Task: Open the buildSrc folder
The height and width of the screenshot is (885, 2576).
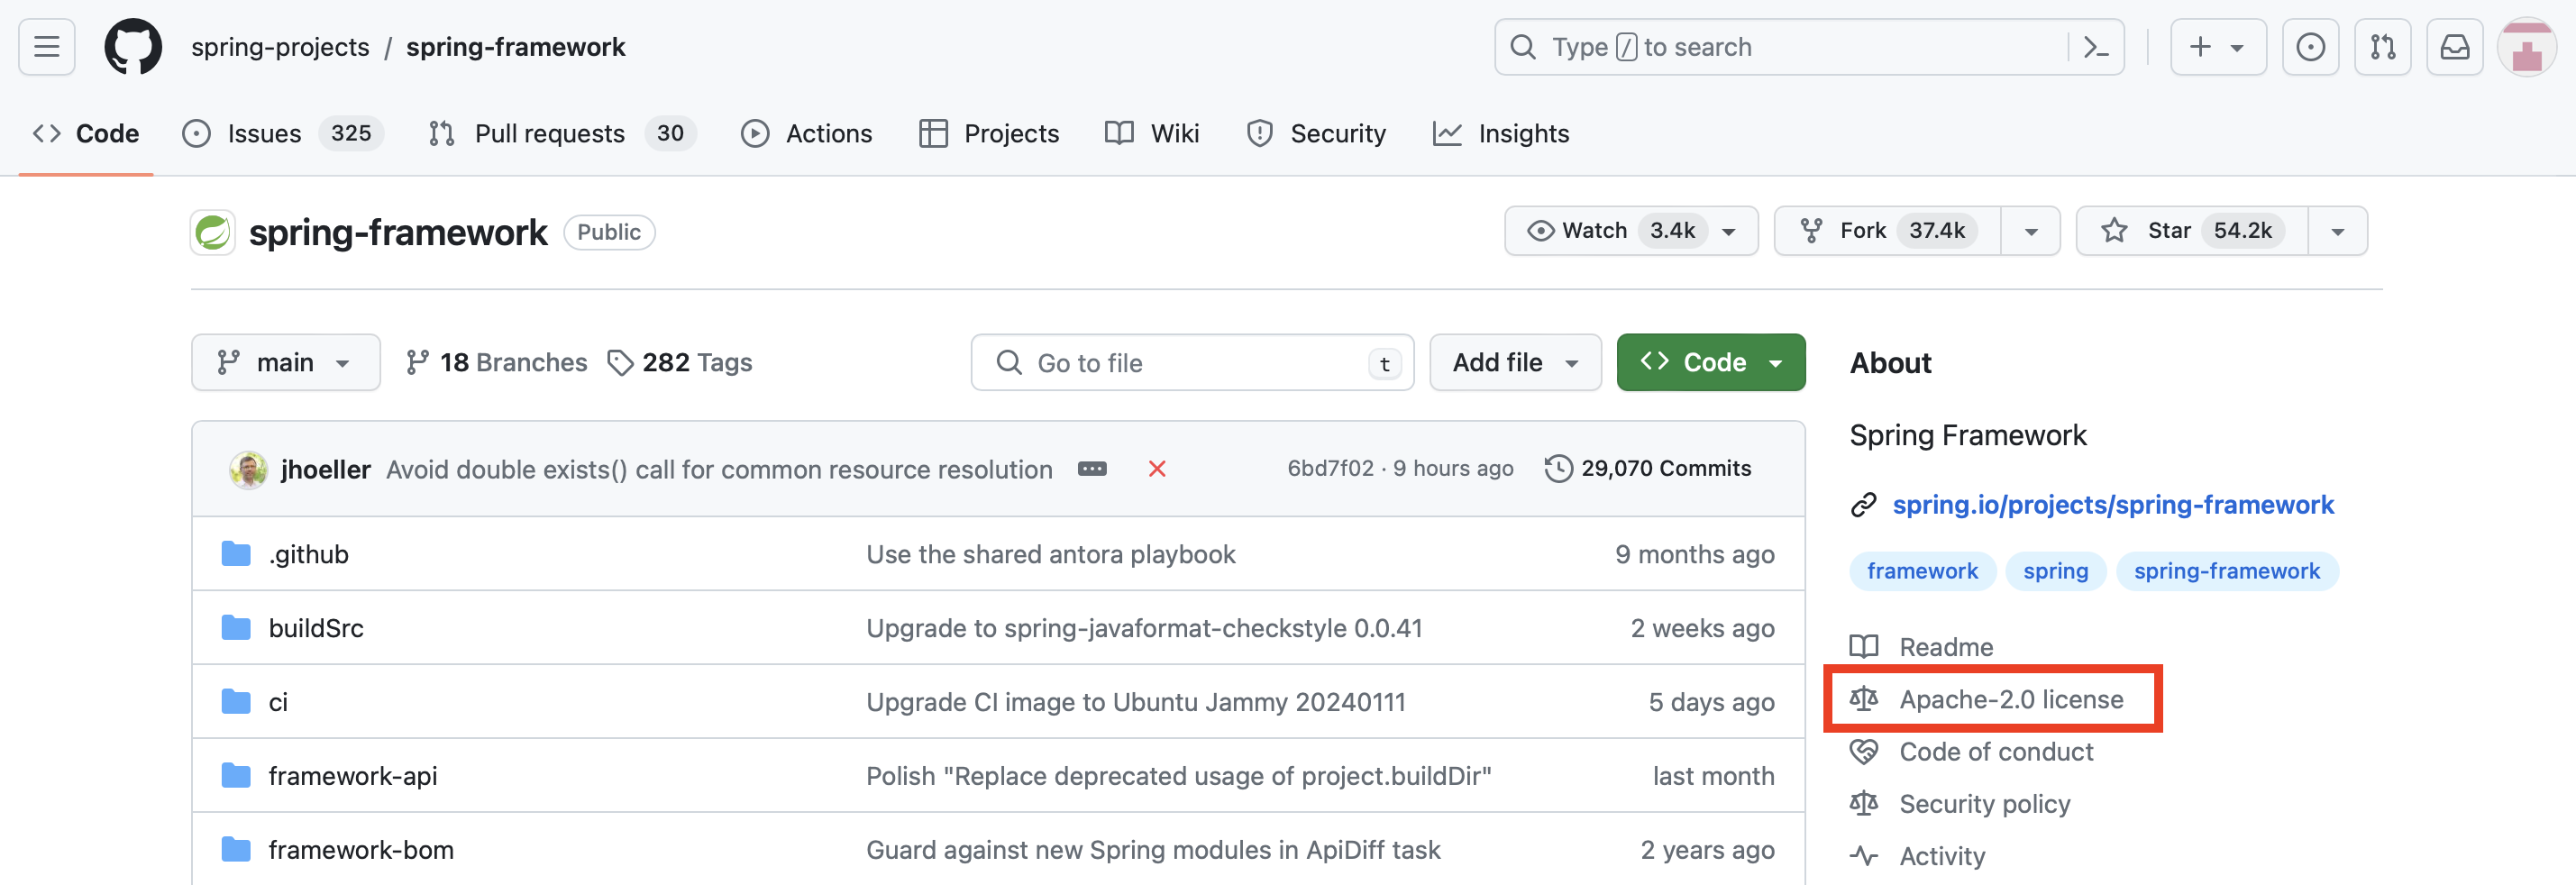Action: [x=316, y=628]
